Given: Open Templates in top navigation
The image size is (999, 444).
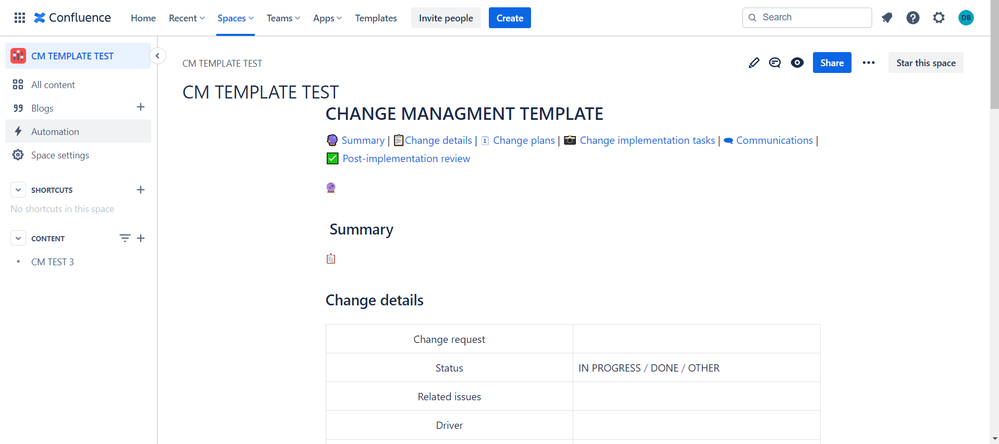Looking at the screenshot, I should point(376,18).
